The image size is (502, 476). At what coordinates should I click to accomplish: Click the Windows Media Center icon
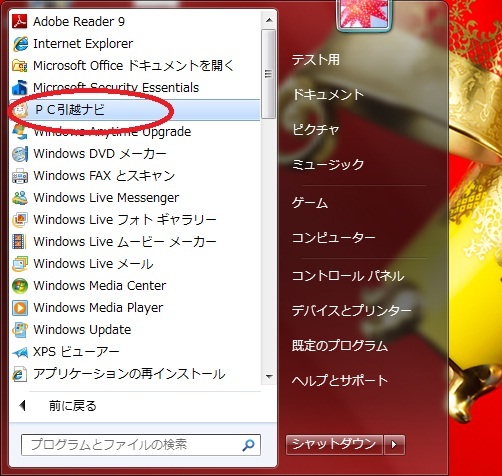[20, 286]
